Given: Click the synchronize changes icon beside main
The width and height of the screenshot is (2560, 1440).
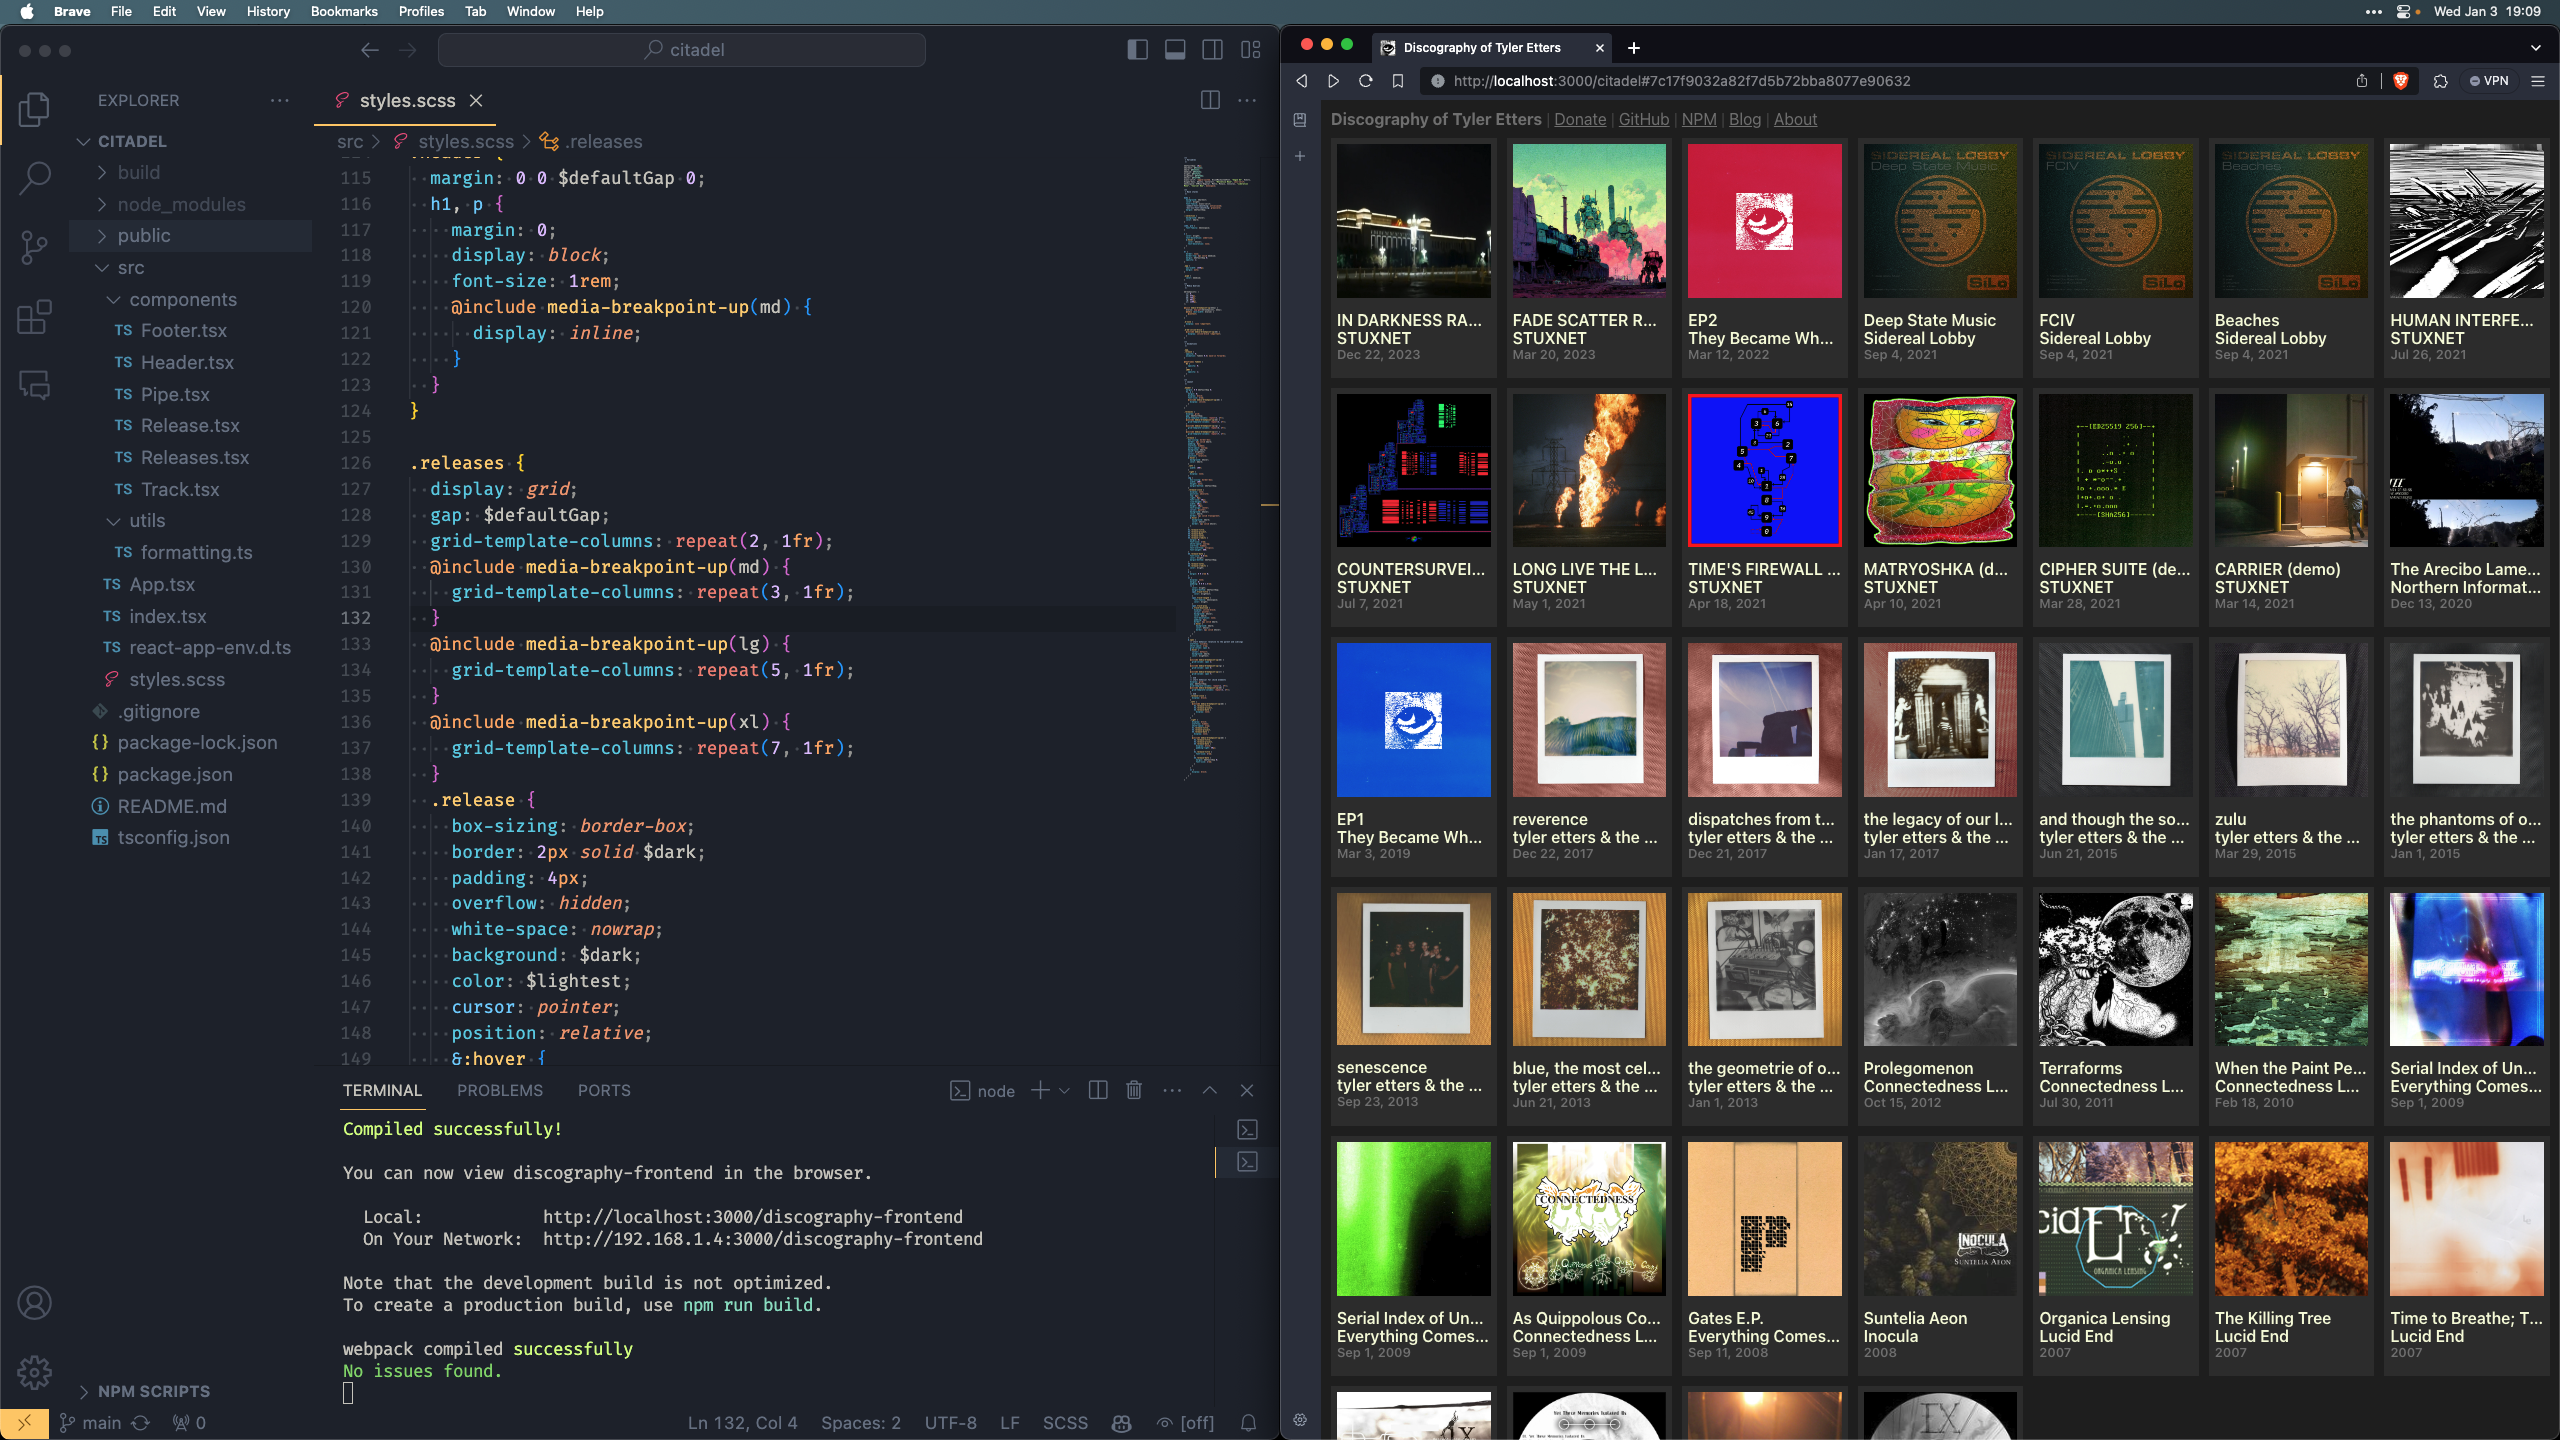Looking at the screenshot, I should pyautogui.click(x=141, y=1423).
